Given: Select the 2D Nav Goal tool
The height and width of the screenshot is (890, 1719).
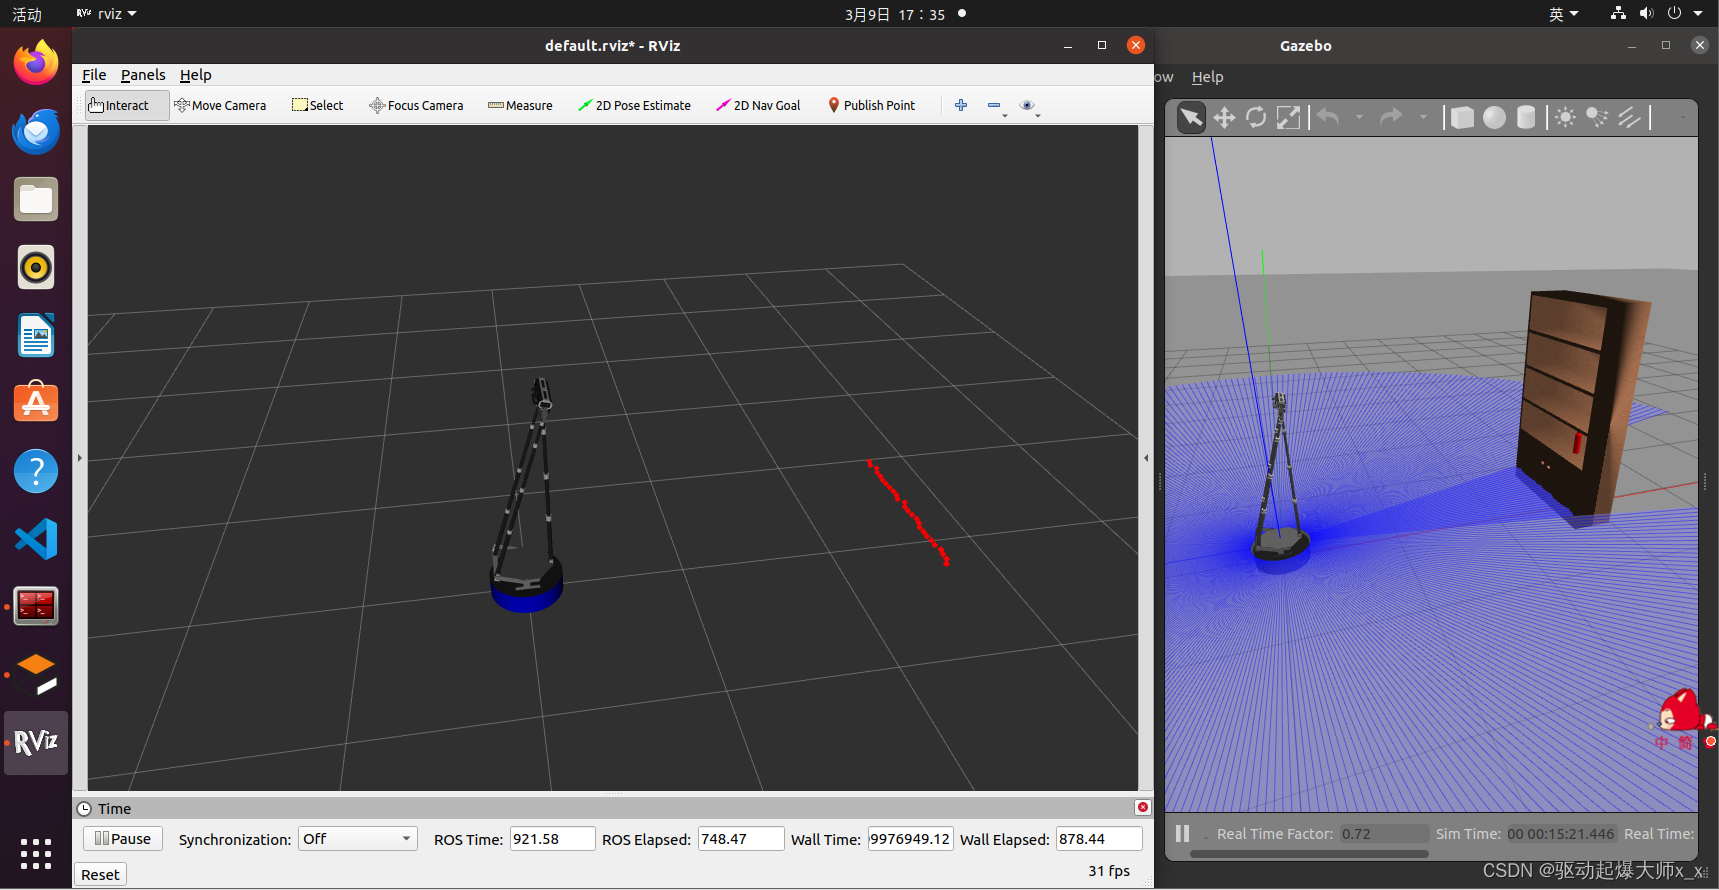Looking at the screenshot, I should click(758, 105).
